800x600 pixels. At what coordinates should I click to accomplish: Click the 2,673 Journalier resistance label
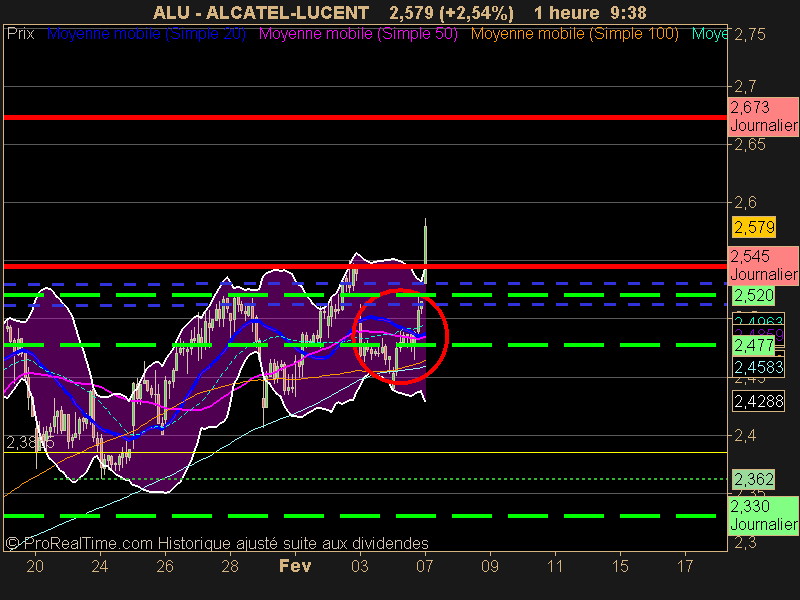coord(763,116)
